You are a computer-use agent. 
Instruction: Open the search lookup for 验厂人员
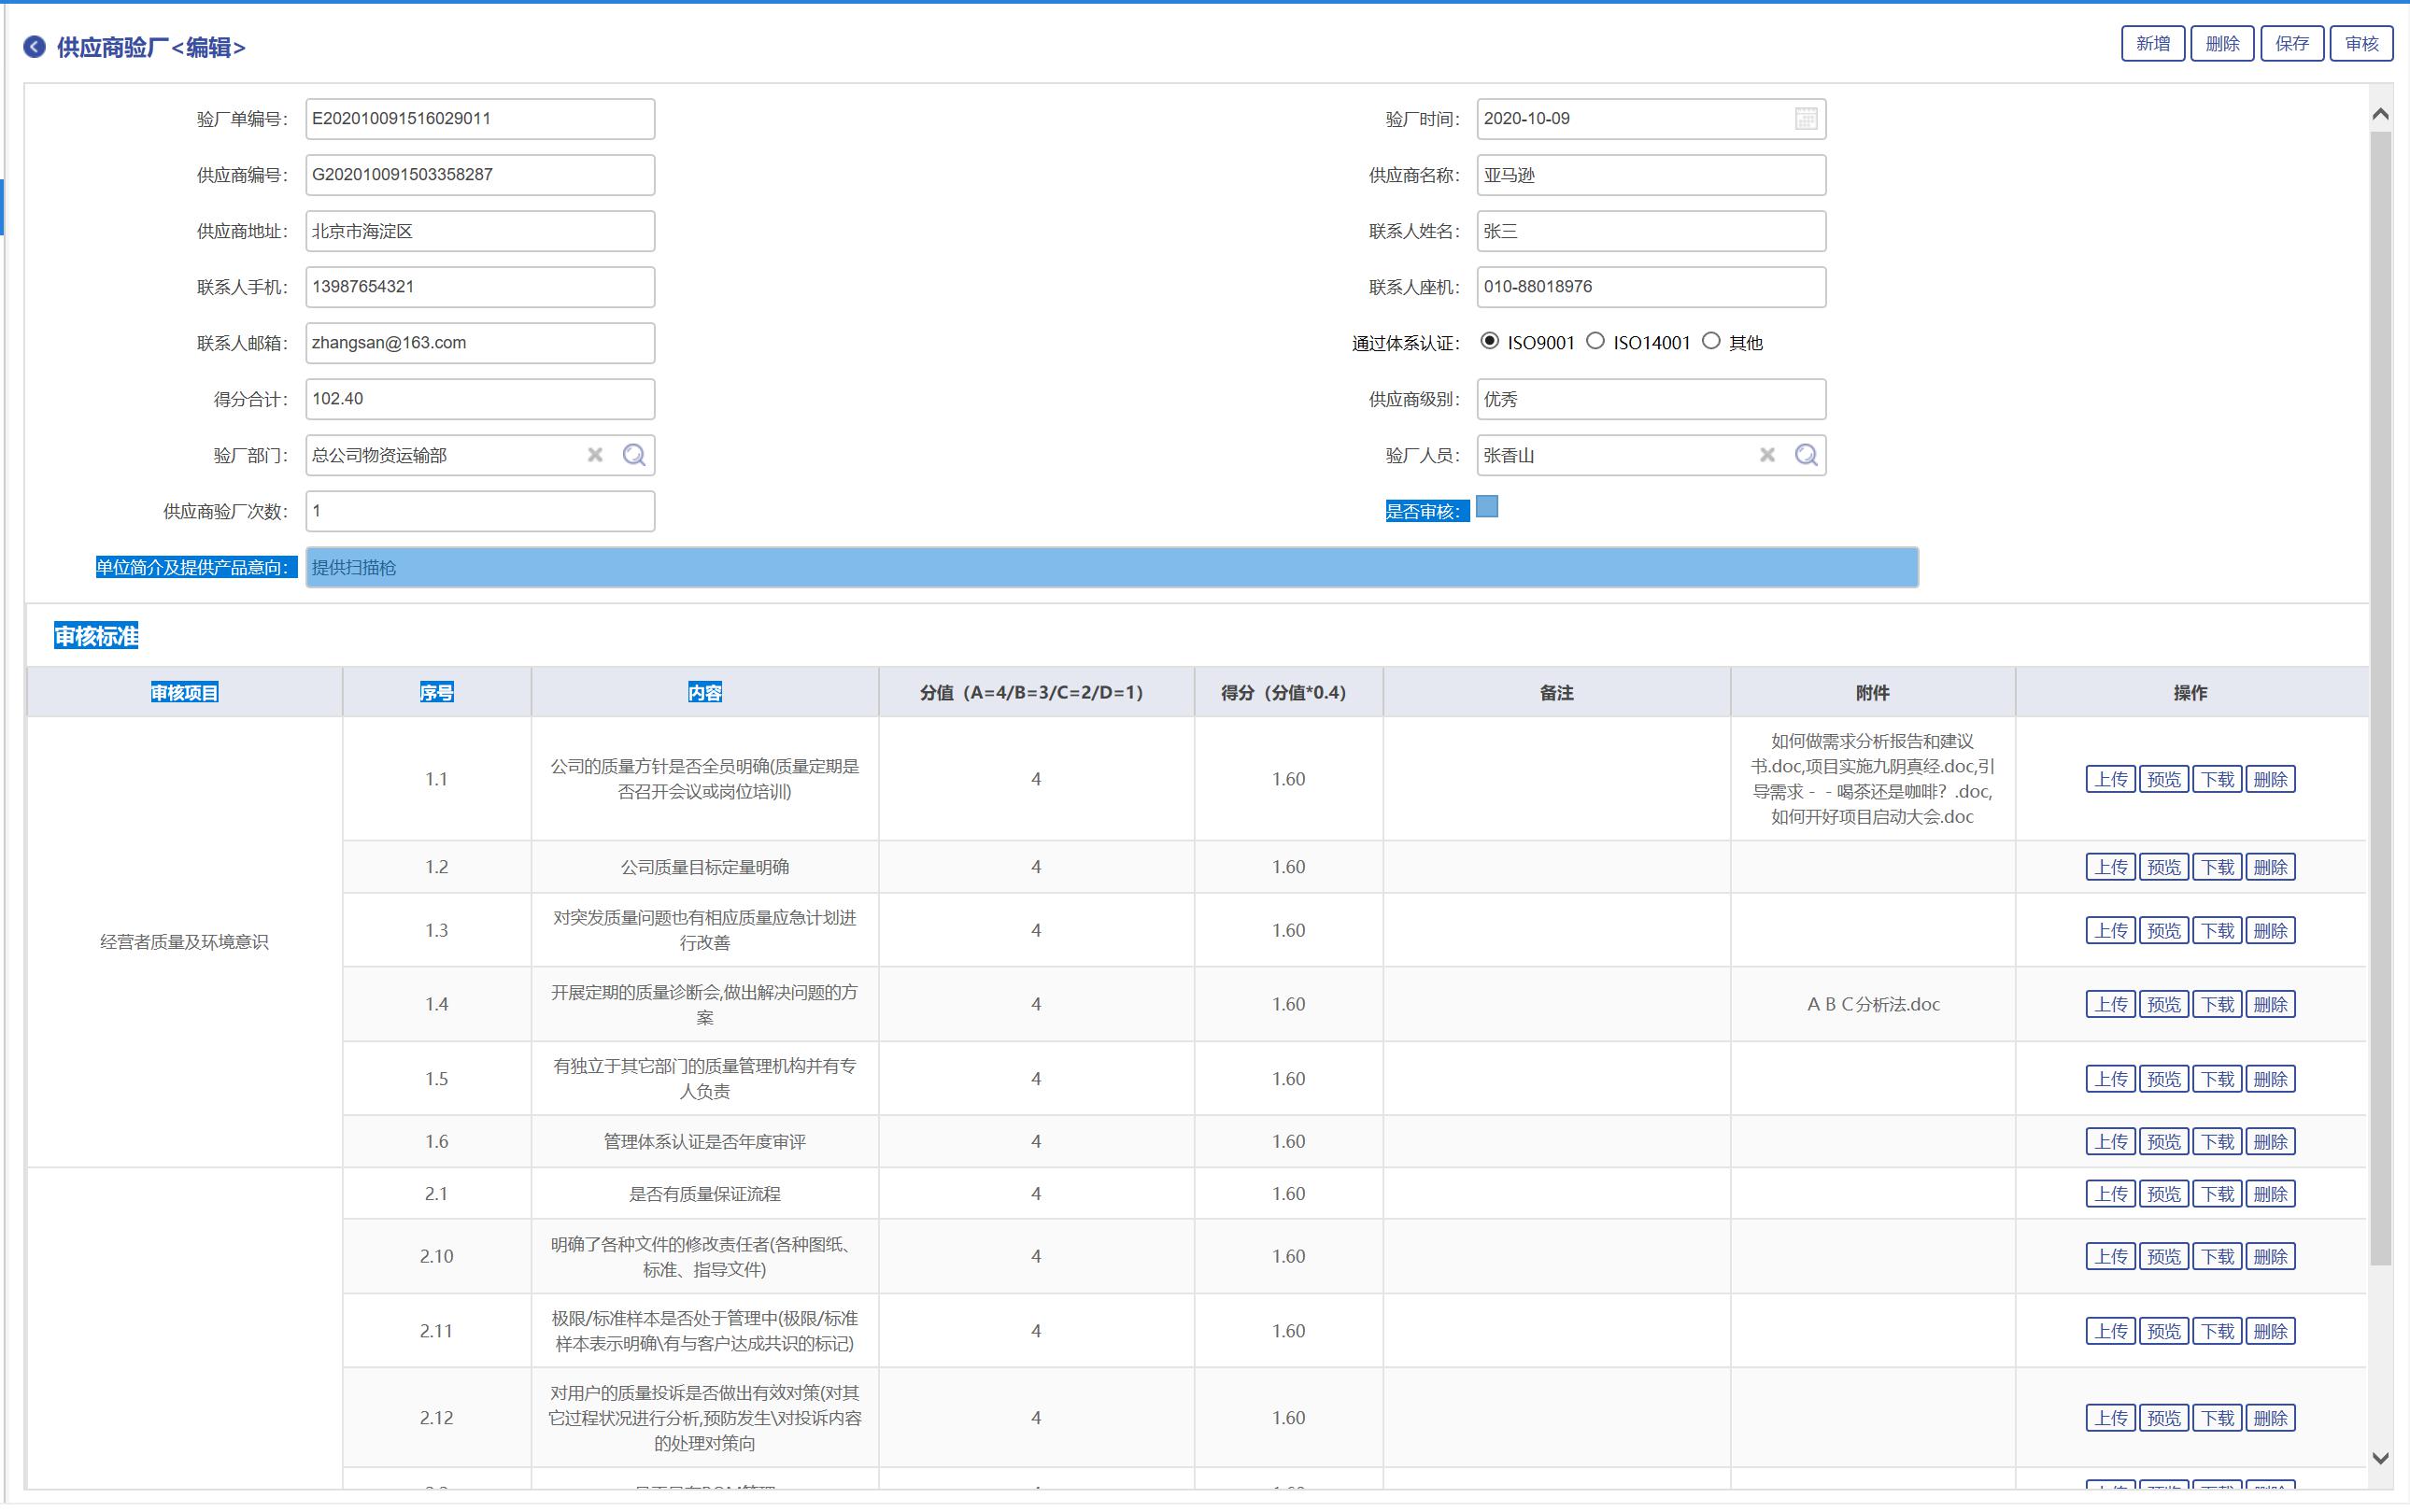click(1805, 456)
